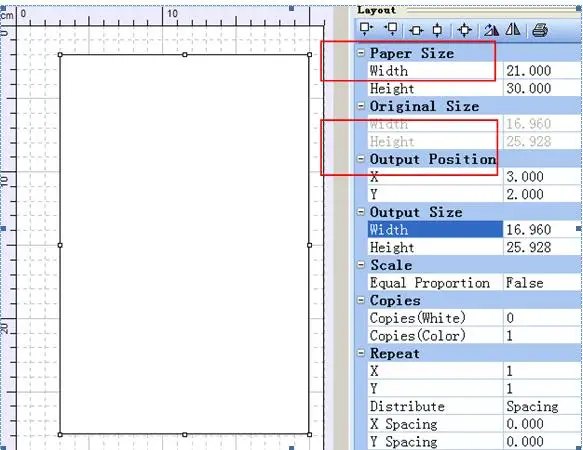This screenshot has width=583, height=450.
Task: Select the Equal Proportion row label
Action: [x=435, y=283]
